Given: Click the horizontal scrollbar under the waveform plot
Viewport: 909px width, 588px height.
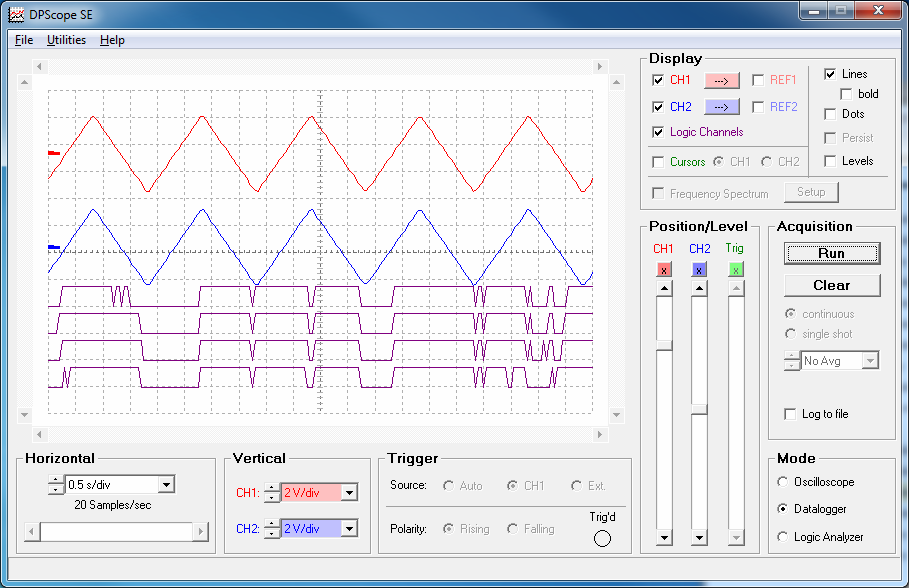Looking at the screenshot, I should 320,433.
